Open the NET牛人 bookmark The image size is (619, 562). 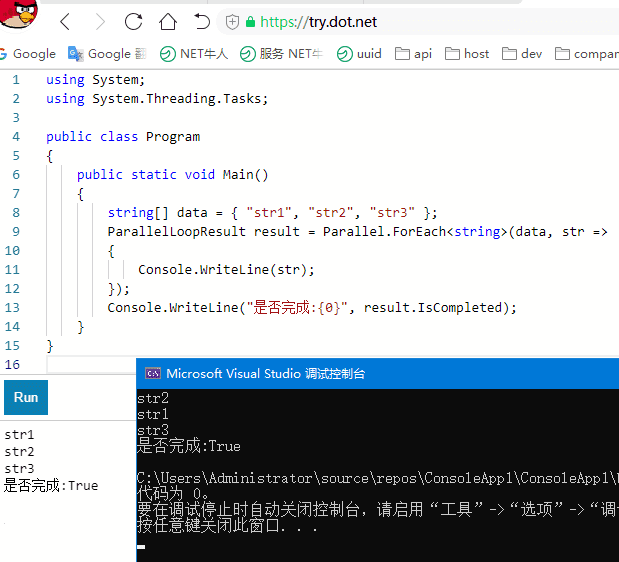194,54
